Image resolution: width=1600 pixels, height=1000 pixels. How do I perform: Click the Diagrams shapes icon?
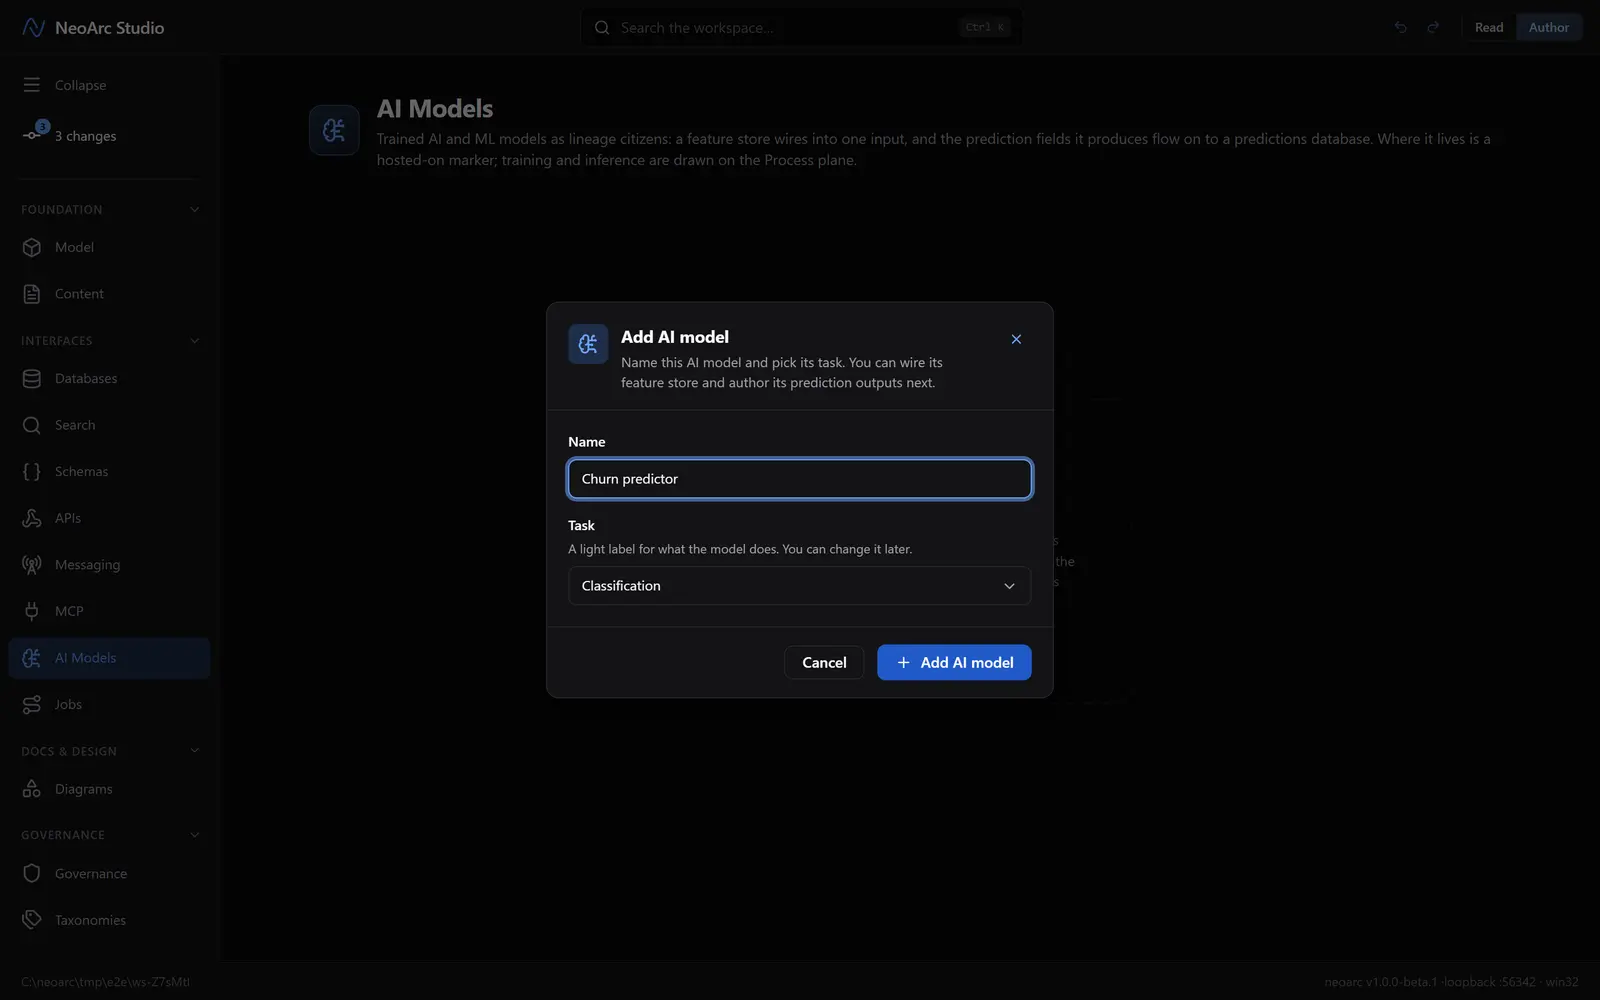pyautogui.click(x=32, y=789)
